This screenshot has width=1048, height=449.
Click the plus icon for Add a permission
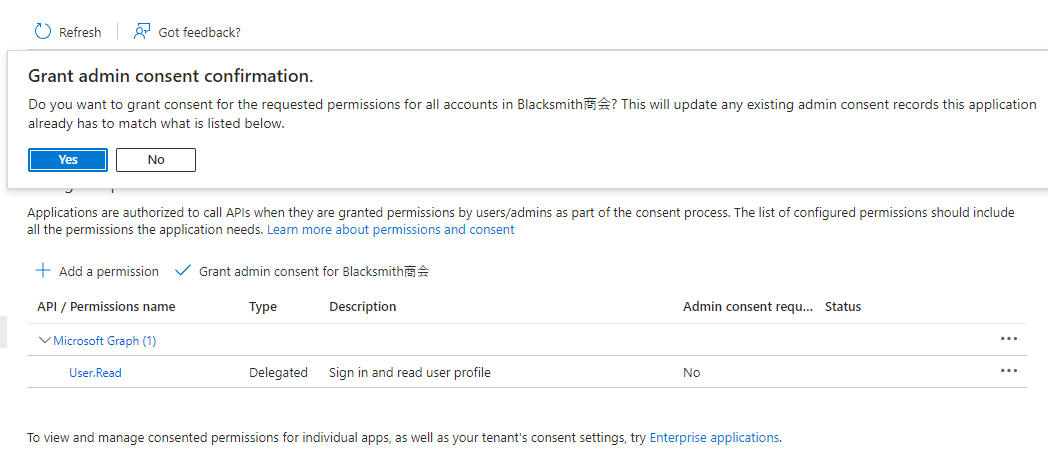(43, 271)
